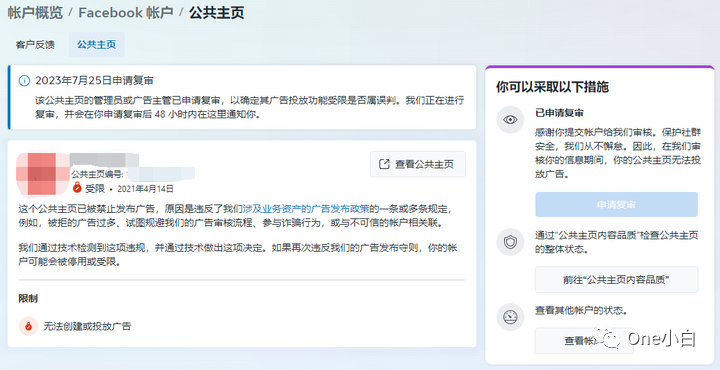
Task: Select the 受限 status label
Action: pos(95,188)
